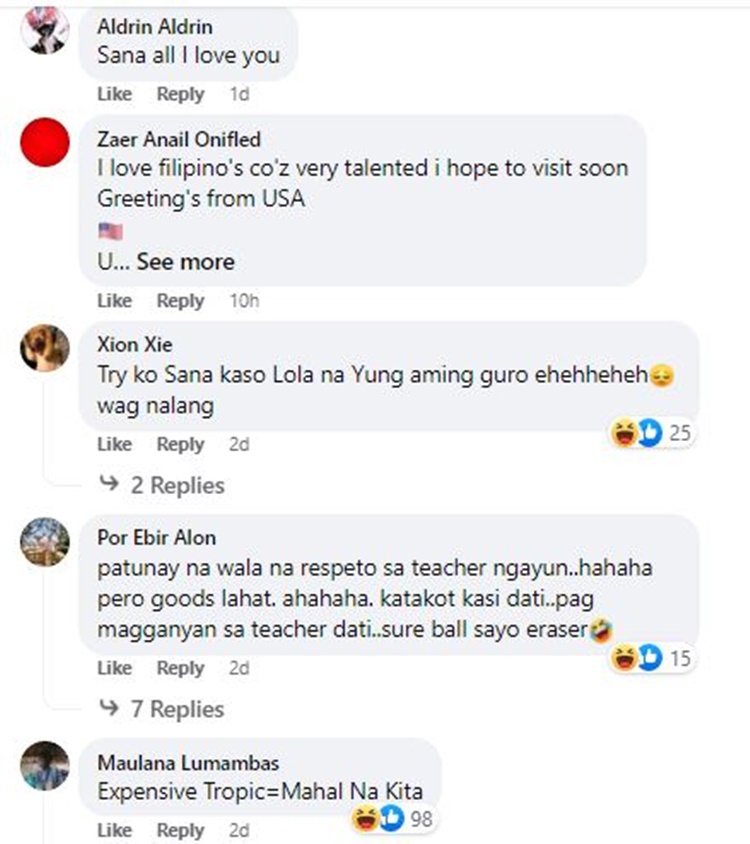Expand the 2 Replies thread

coord(163,485)
